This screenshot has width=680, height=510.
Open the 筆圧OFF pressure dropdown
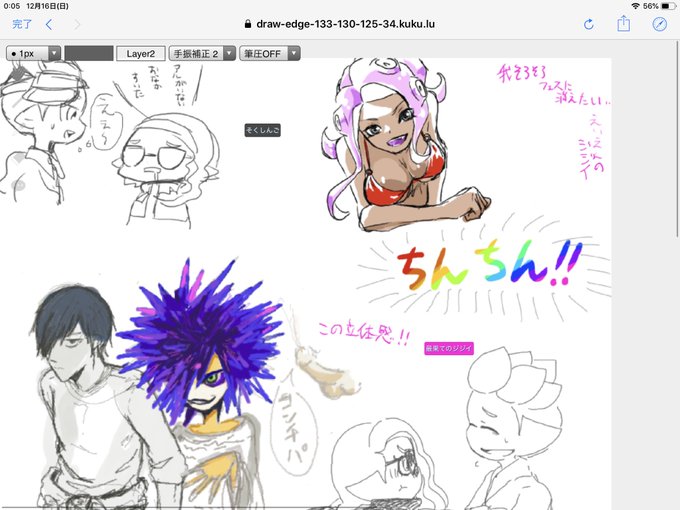(x=270, y=53)
